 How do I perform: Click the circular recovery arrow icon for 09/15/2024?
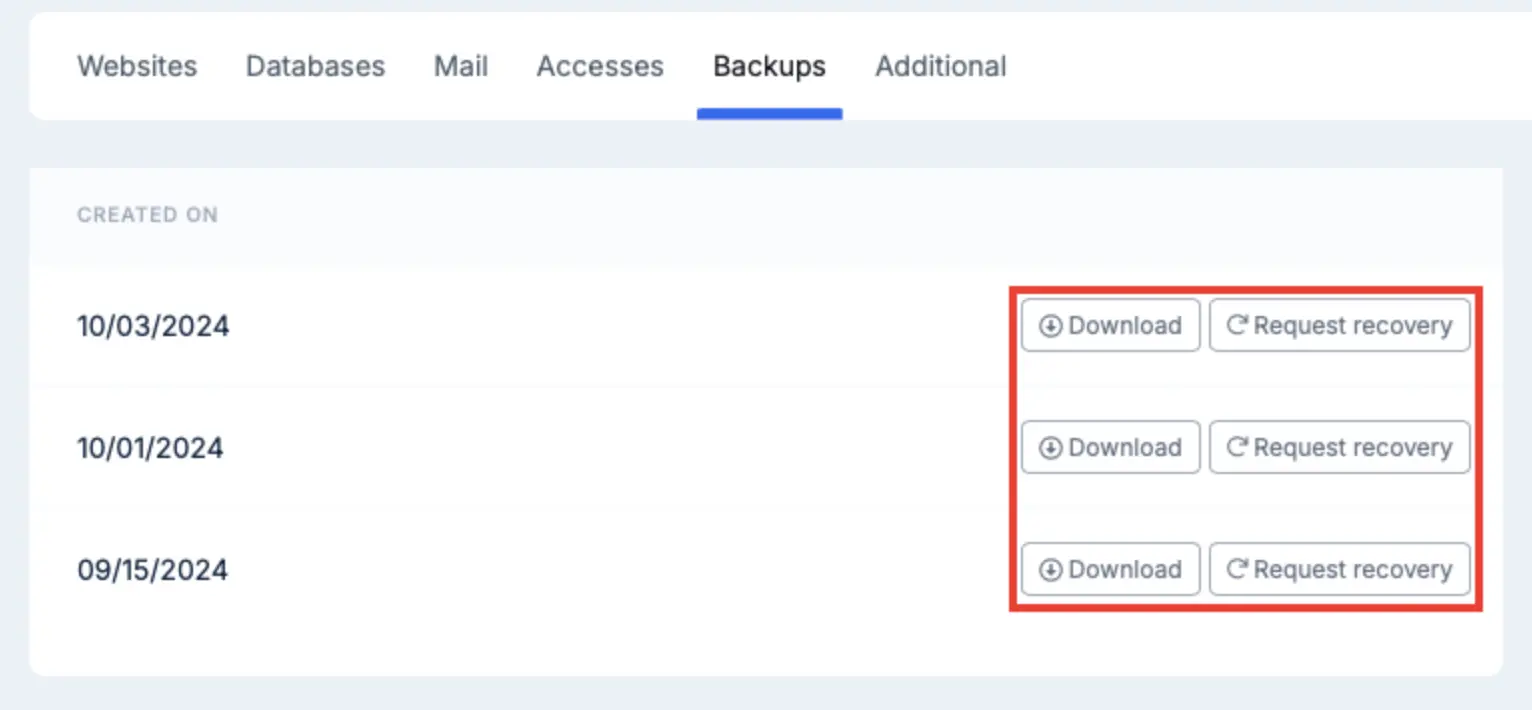click(1237, 569)
